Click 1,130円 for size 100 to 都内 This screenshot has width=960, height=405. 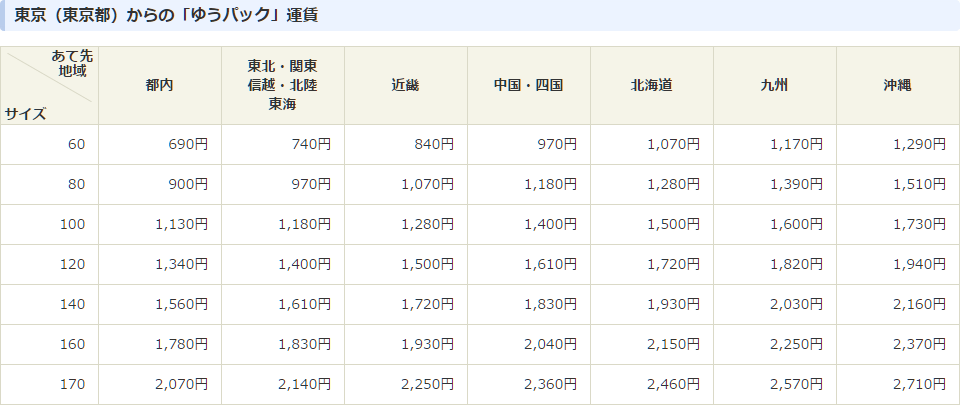pos(181,225)
